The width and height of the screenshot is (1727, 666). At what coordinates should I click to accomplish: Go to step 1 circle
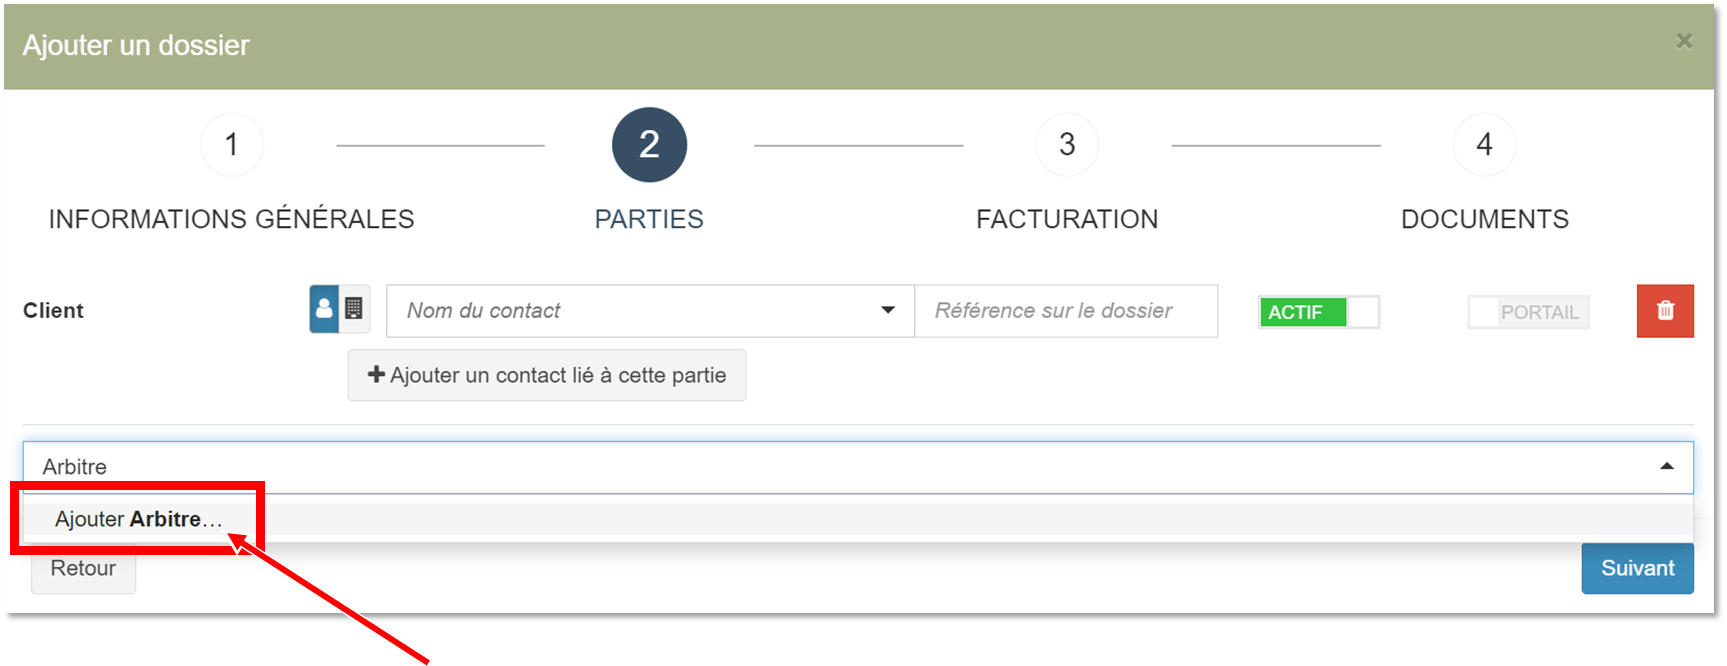(232, 145)
